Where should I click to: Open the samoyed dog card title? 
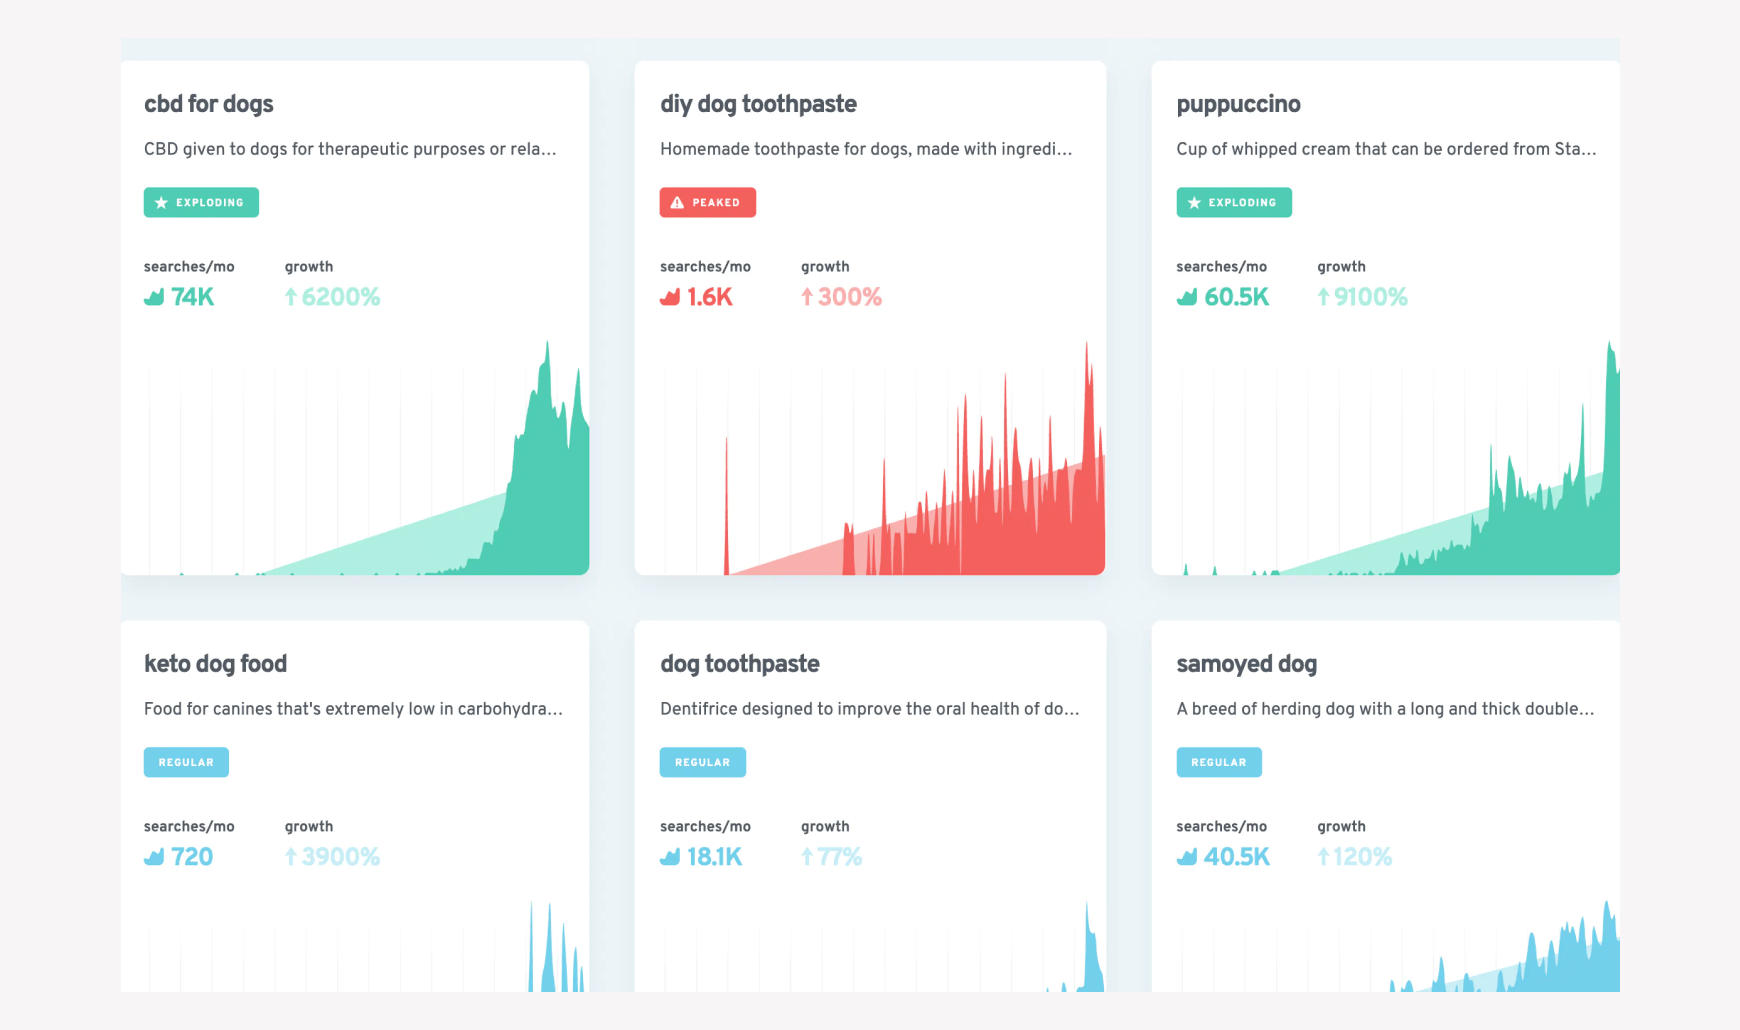[x=1246, y=664]
